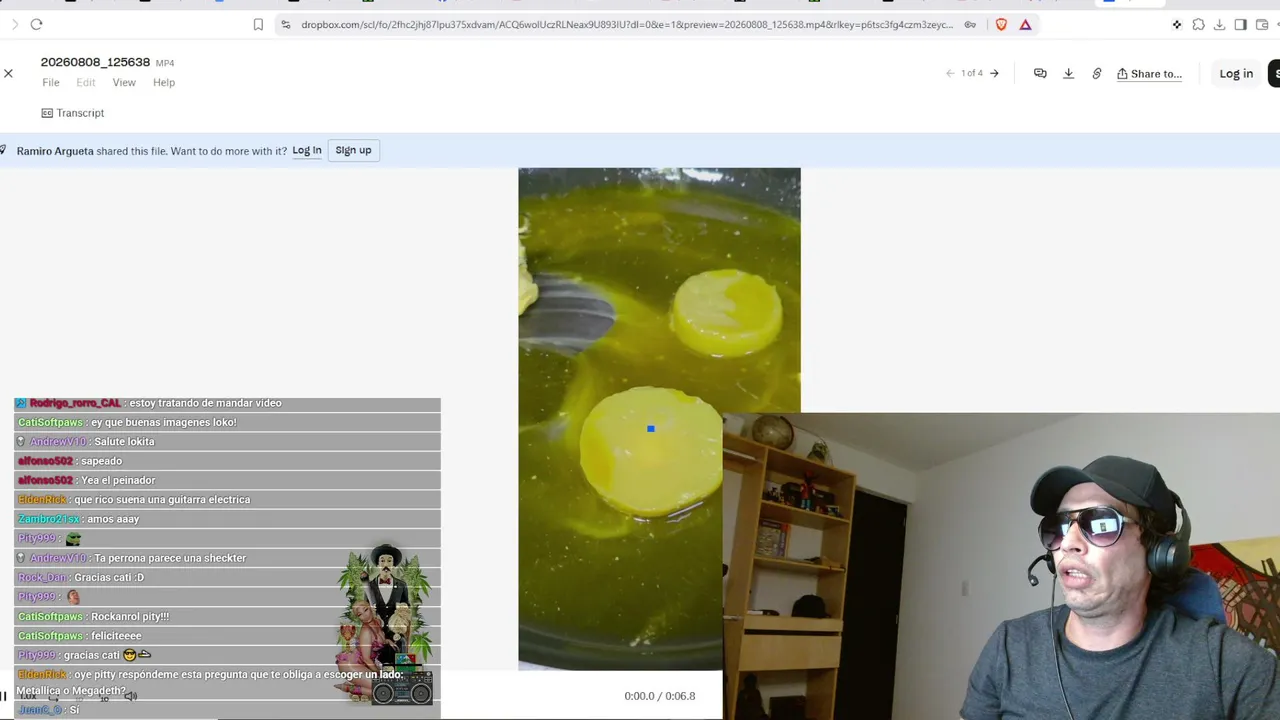Click the Log in link in banner
Viewport: 1280px width, 720px height.
point(307,150)
